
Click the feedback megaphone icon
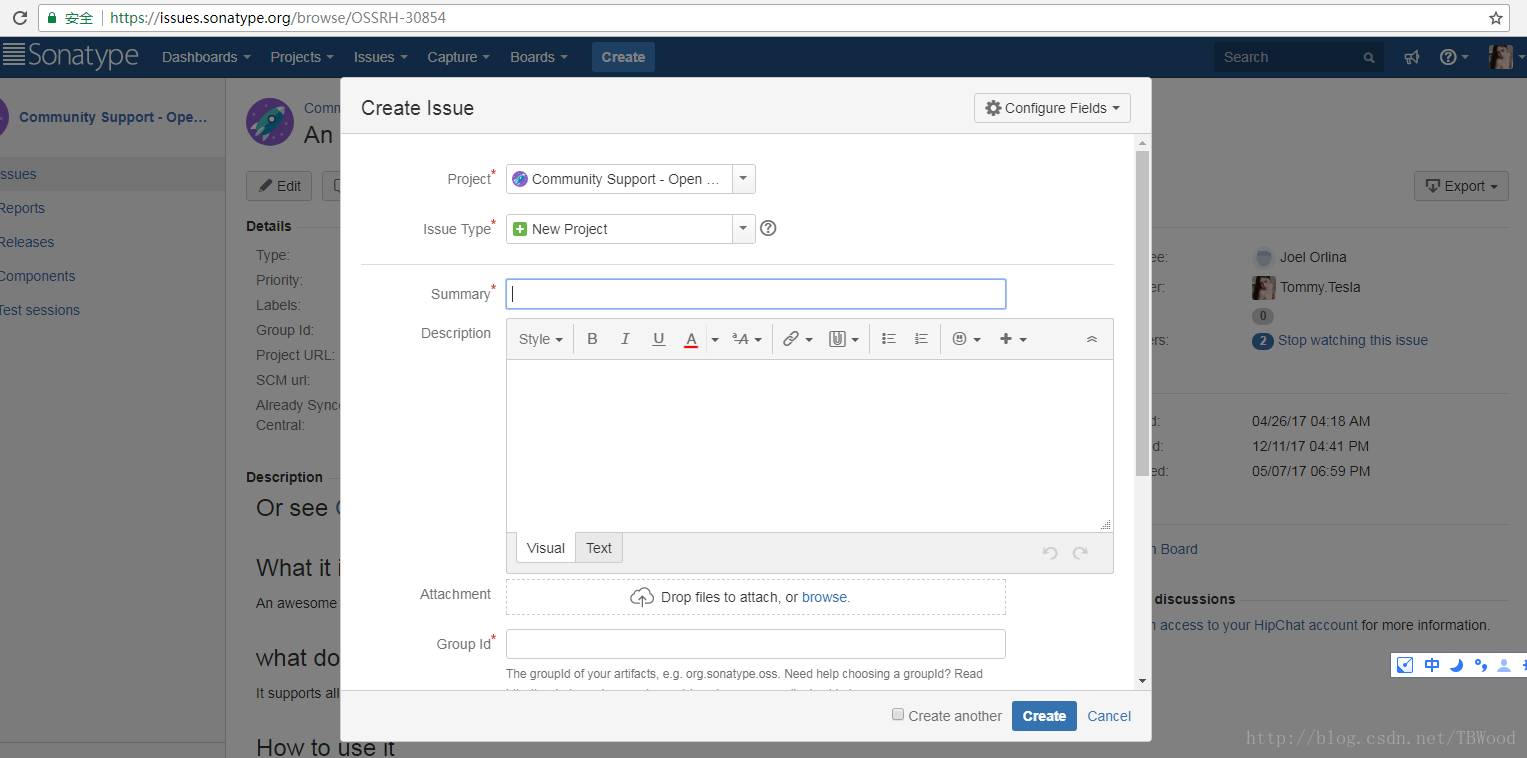1411,57
